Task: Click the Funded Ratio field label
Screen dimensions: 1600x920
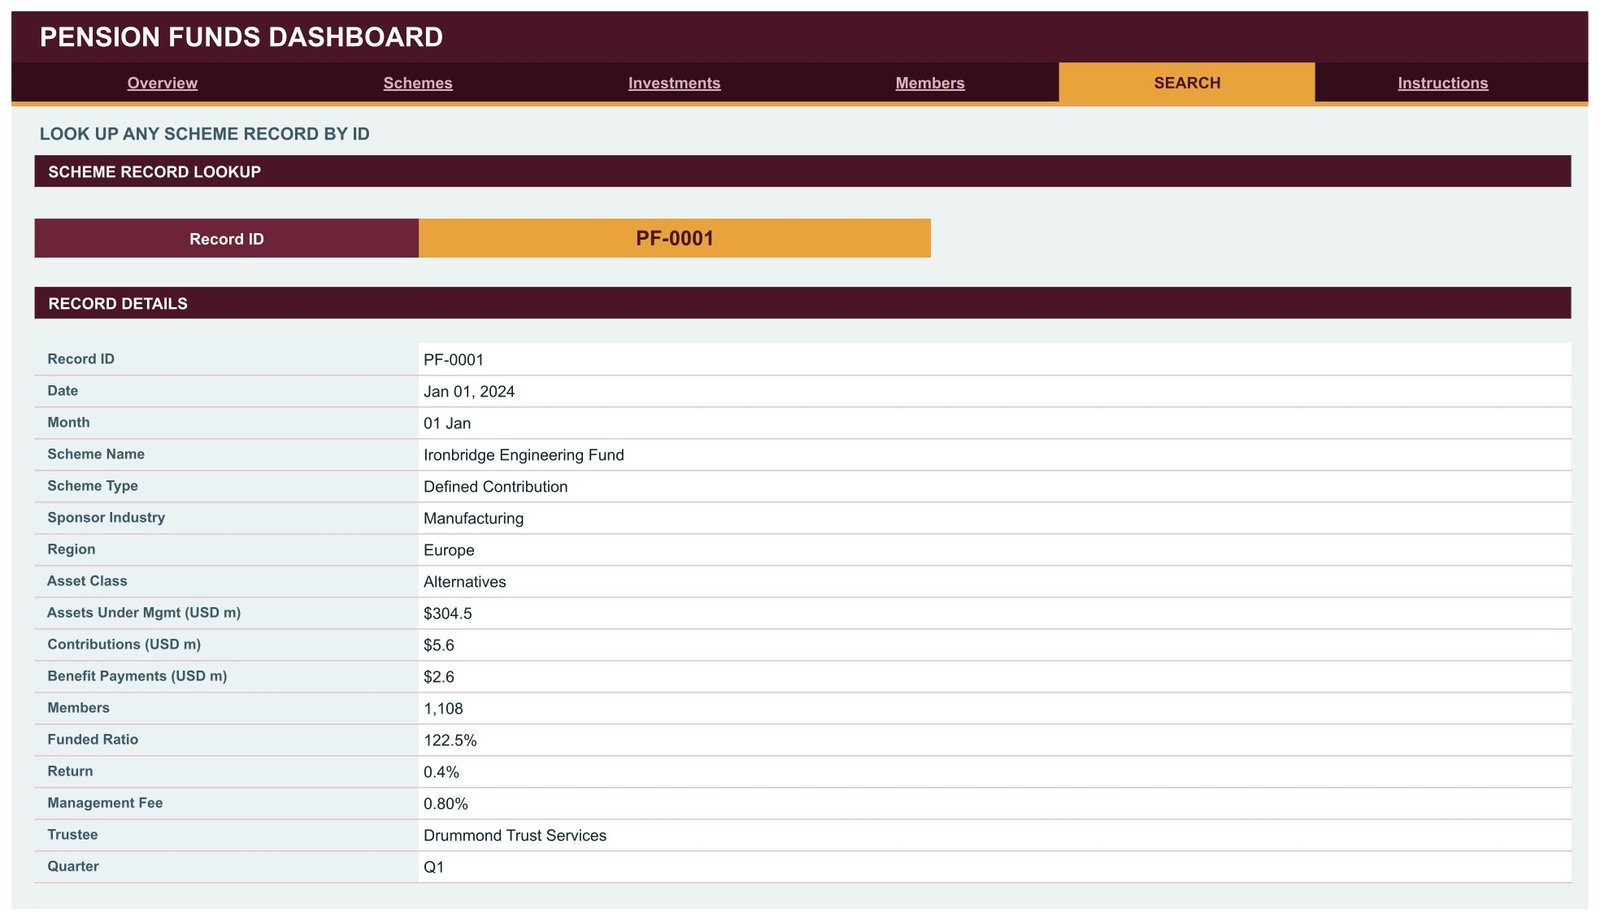Action: [93, 740]
